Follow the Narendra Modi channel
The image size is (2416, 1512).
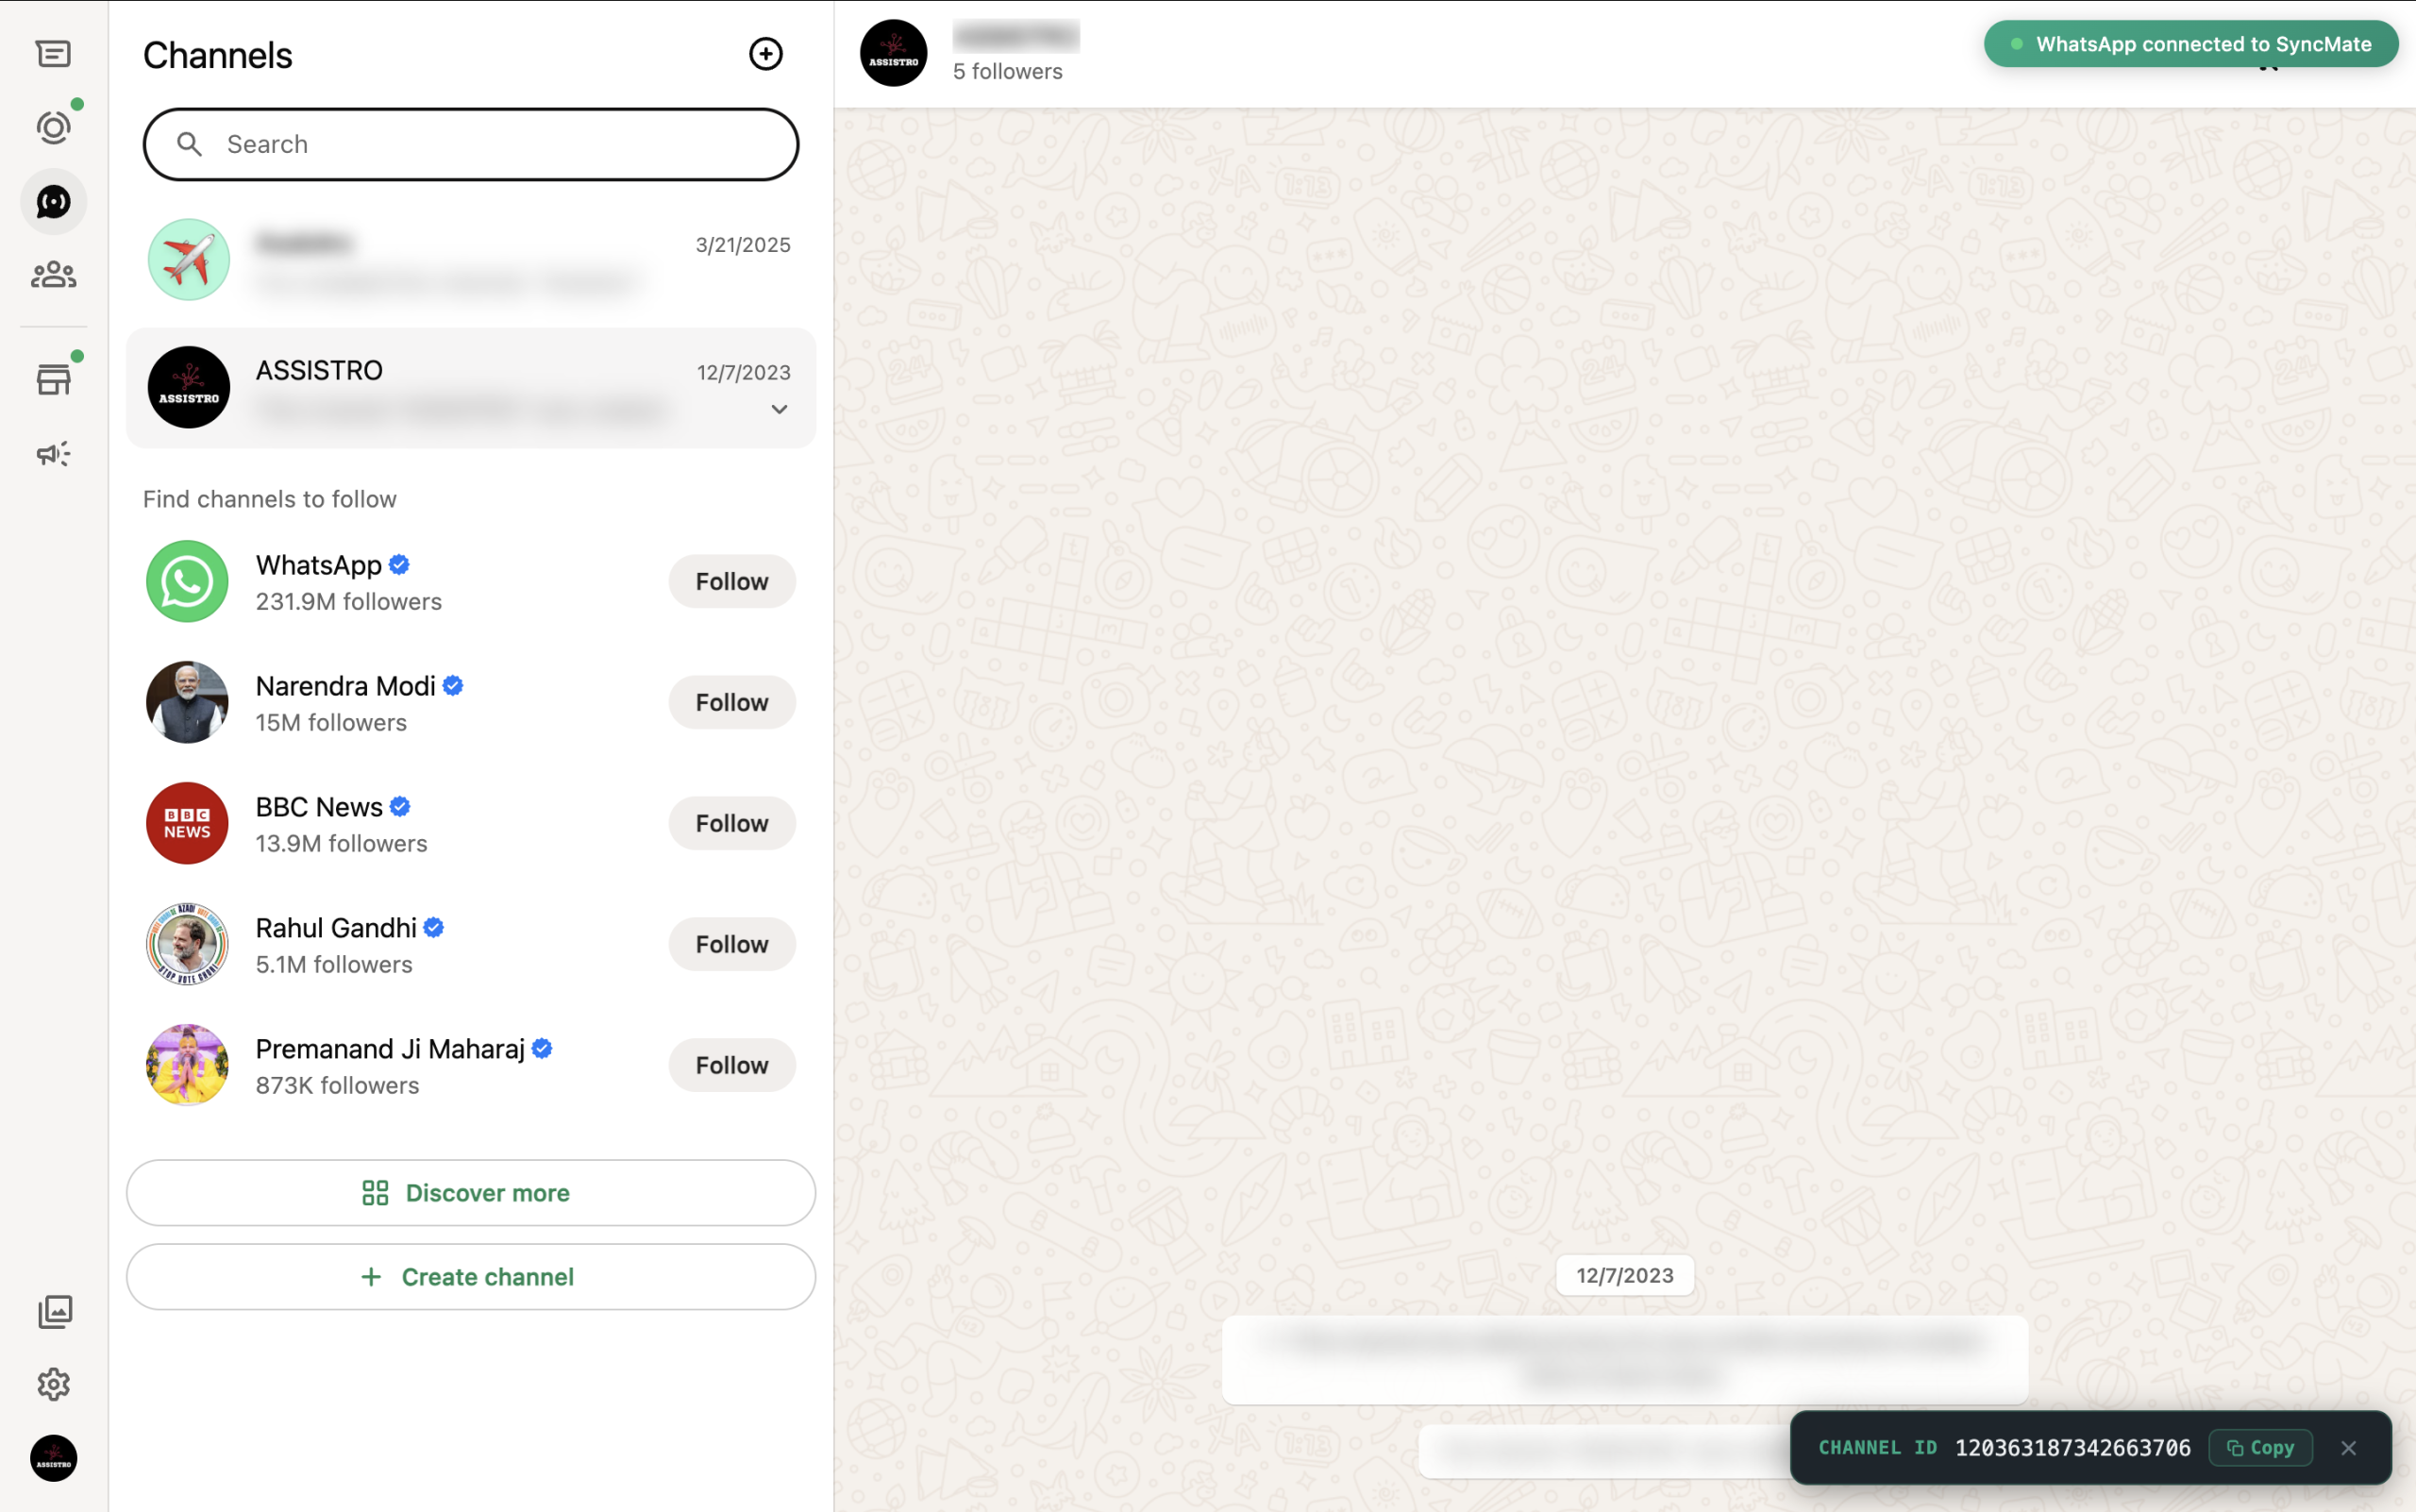pyautogui.click(x=731, y=702)
